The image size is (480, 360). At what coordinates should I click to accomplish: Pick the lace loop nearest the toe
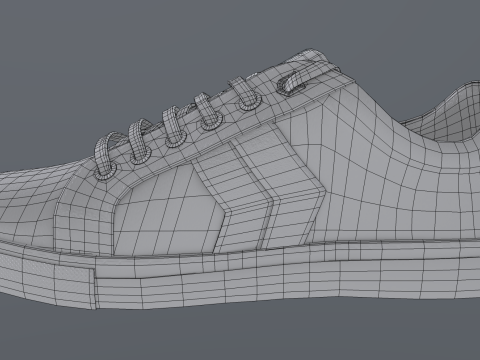(105, 156)
